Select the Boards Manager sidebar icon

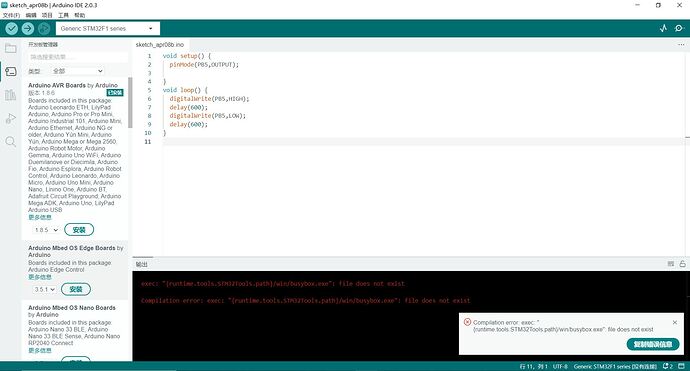point(11,71)
